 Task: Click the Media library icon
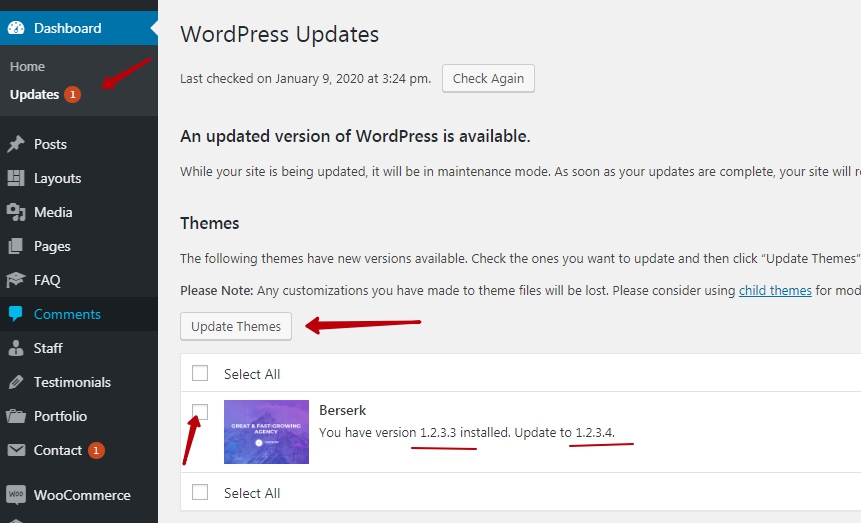16,212
